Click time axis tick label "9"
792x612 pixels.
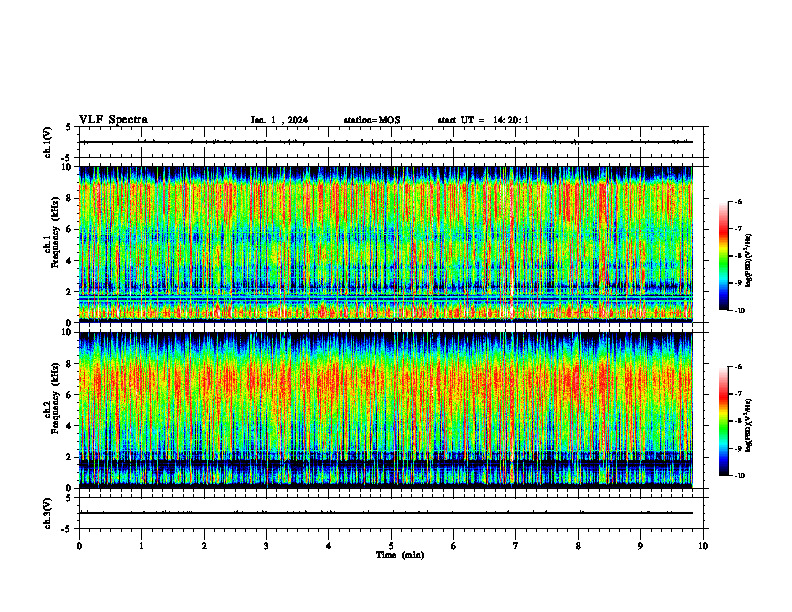pos(640,546)
